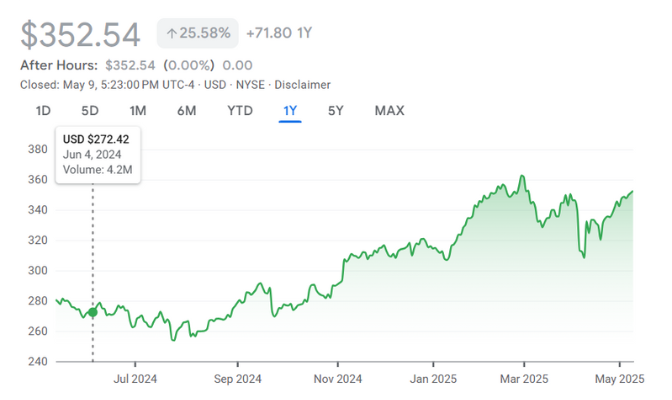Click the May 2025 axis label

click(620, 379)
